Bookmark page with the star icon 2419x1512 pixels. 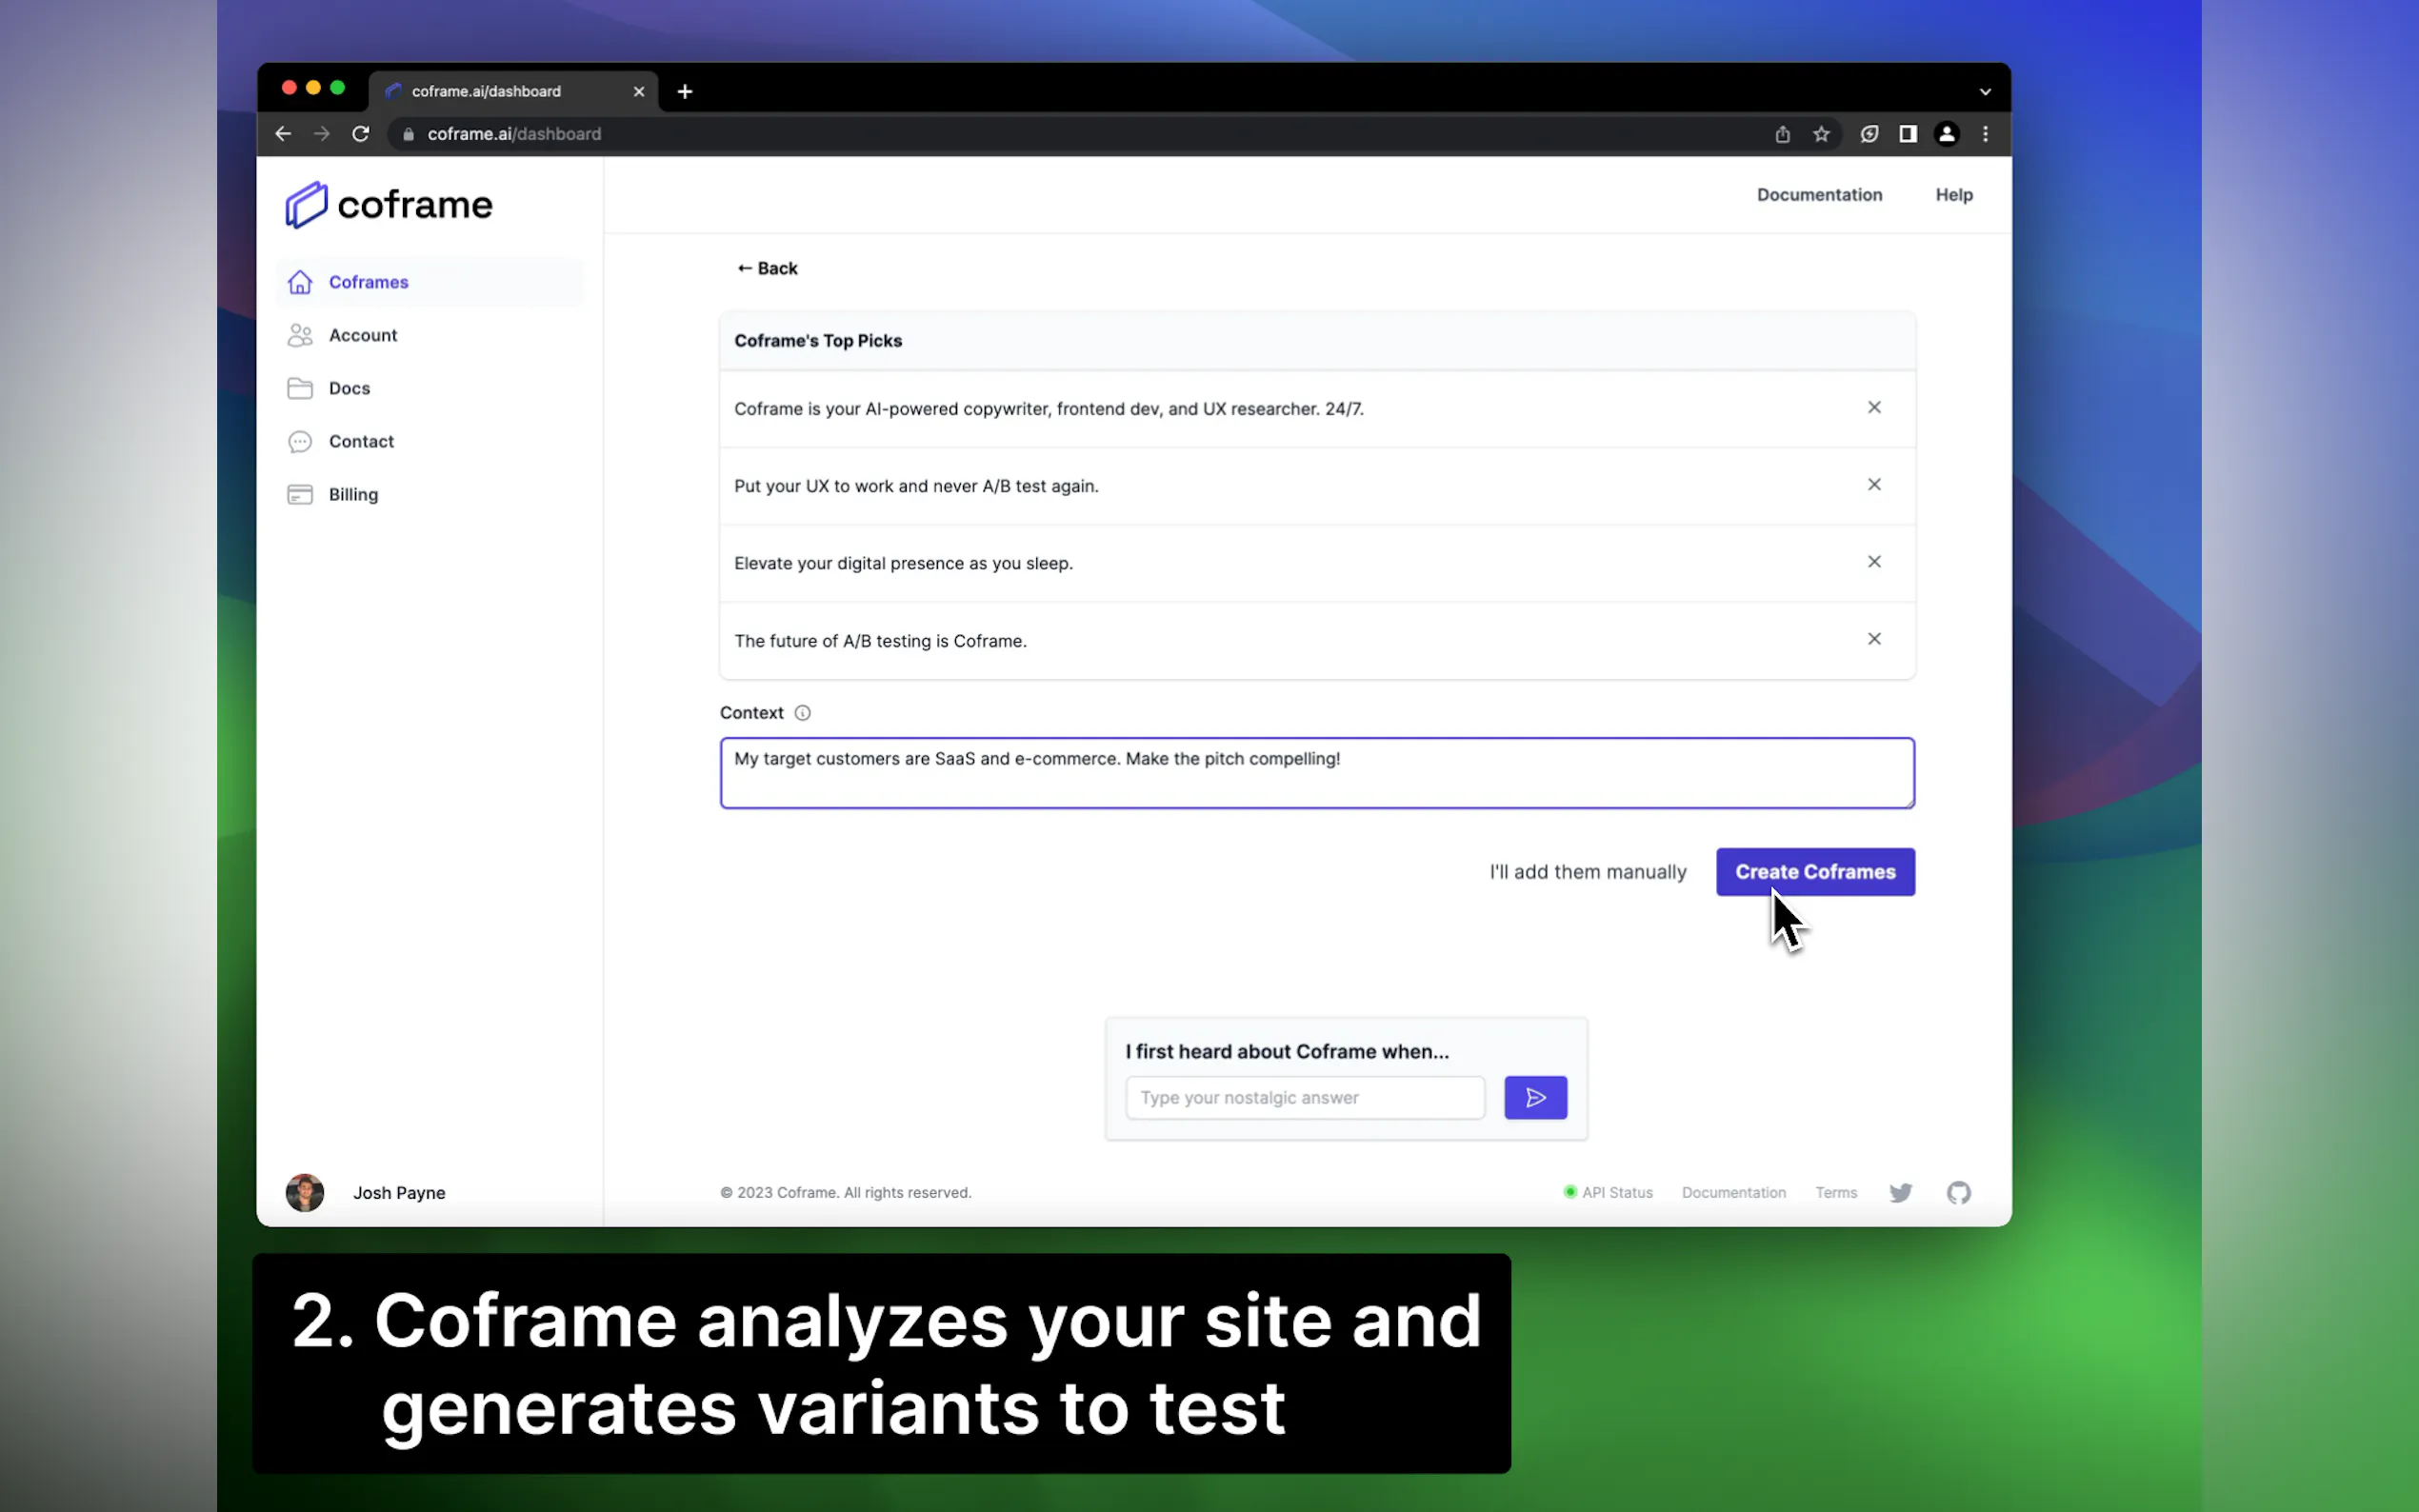click(x=1821, y=134)
